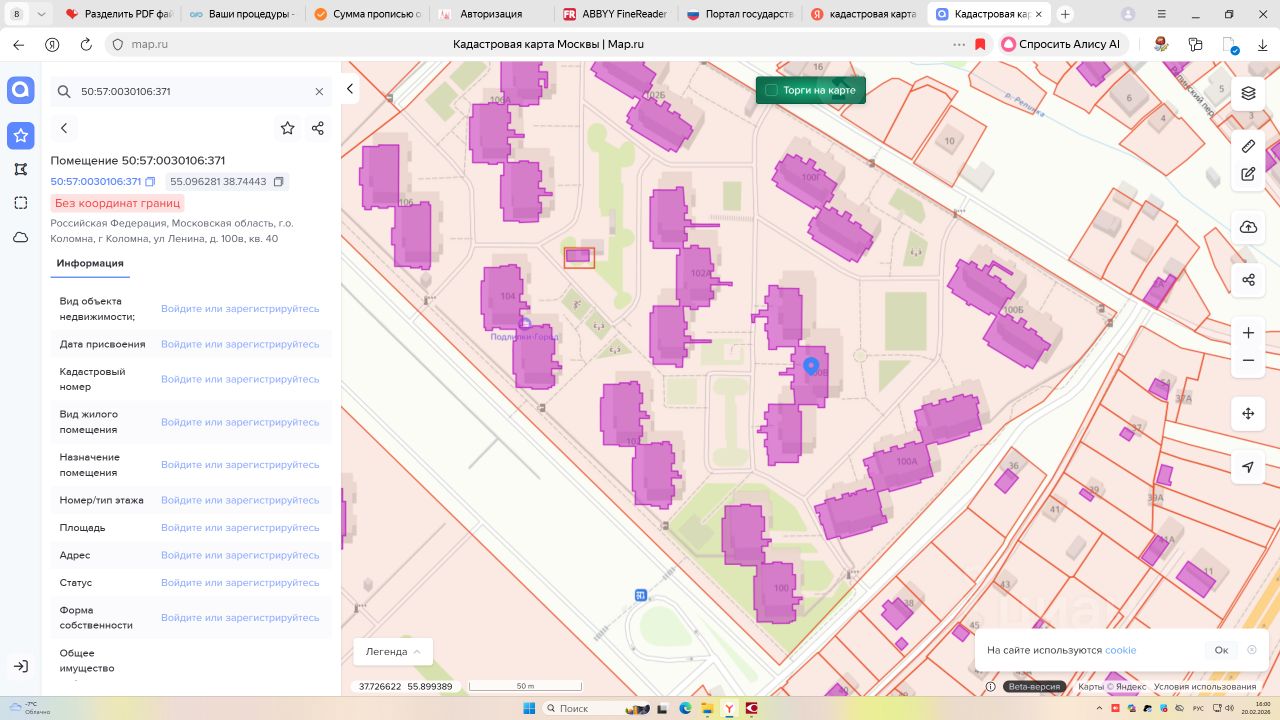The height and width of the screenshot is (720, 1280).
Task: Enable the Торги на карте checkbox
Action: pyautogui.click(x=771, y=90)
